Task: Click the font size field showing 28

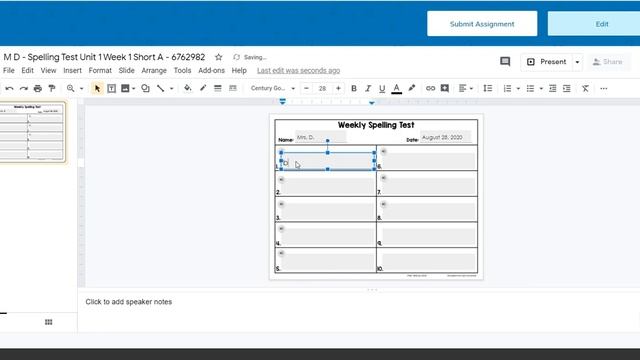Action: click(x=322, y=89)
